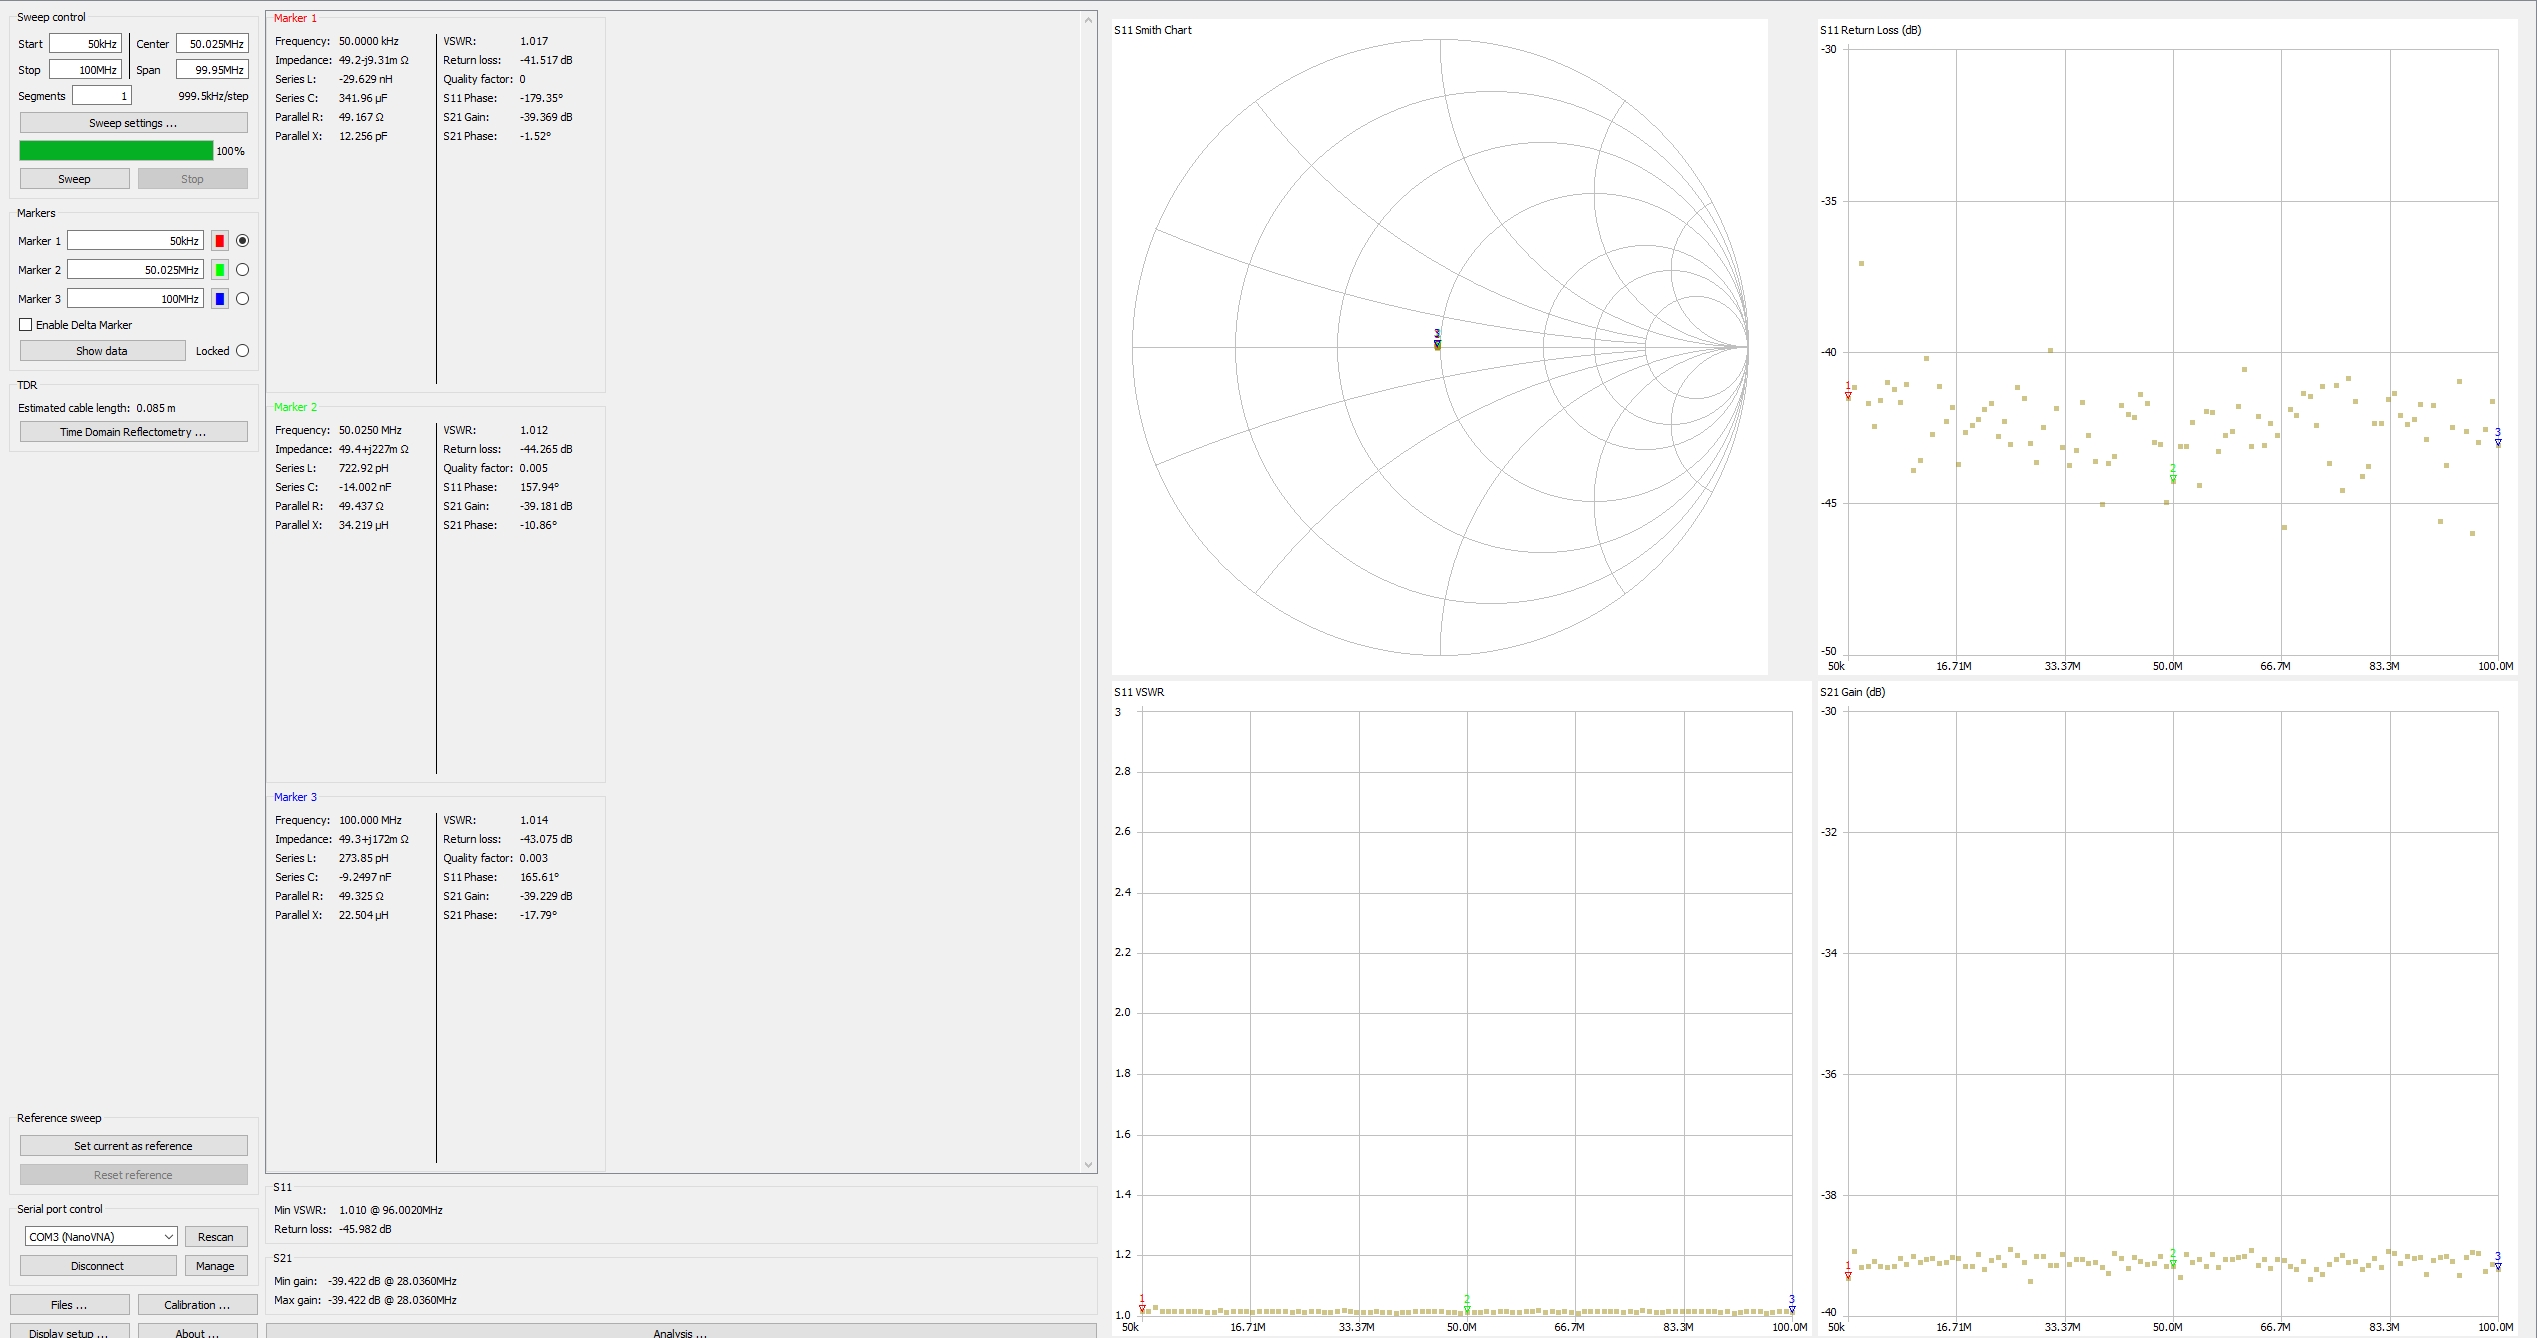Click marker 1 on Return Loss chart
The height and width of the screenshot is (1338, 2537).
tap(1848, 392)
